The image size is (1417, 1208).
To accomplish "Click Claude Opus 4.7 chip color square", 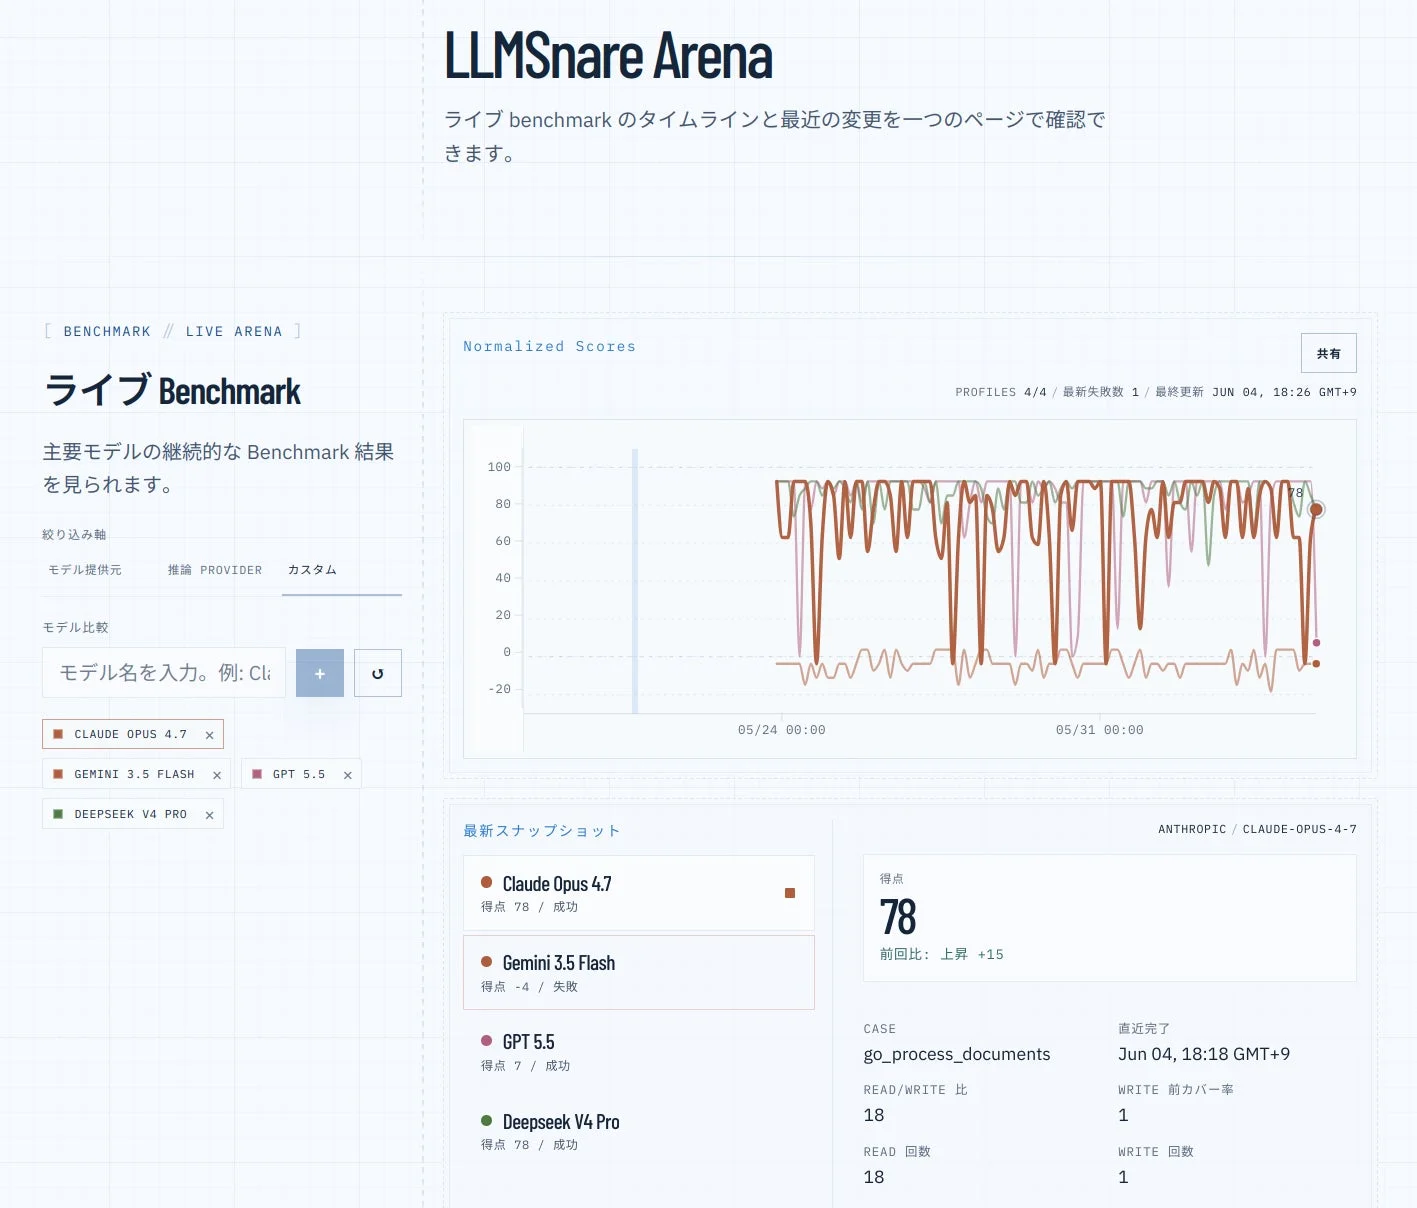I will click(58, 734).
